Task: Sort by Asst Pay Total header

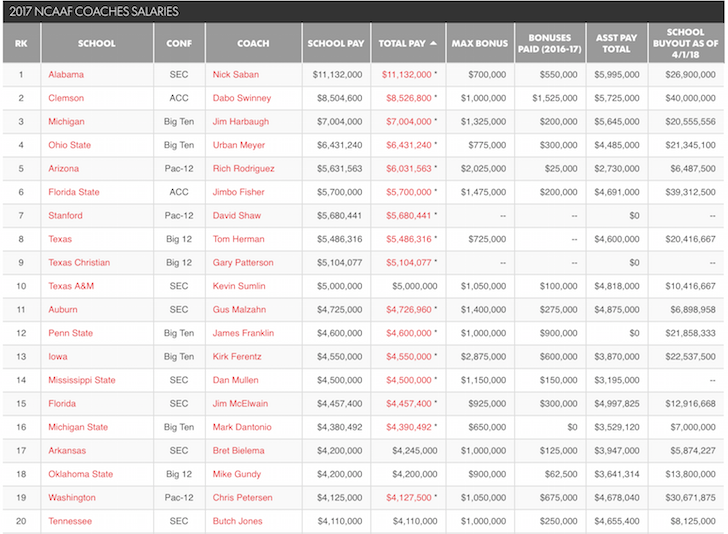Action: click(617, 43)
